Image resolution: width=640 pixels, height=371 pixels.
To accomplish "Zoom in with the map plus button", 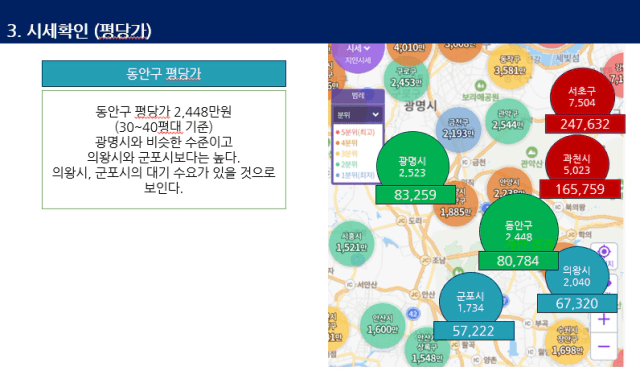I will click(604, 319).
